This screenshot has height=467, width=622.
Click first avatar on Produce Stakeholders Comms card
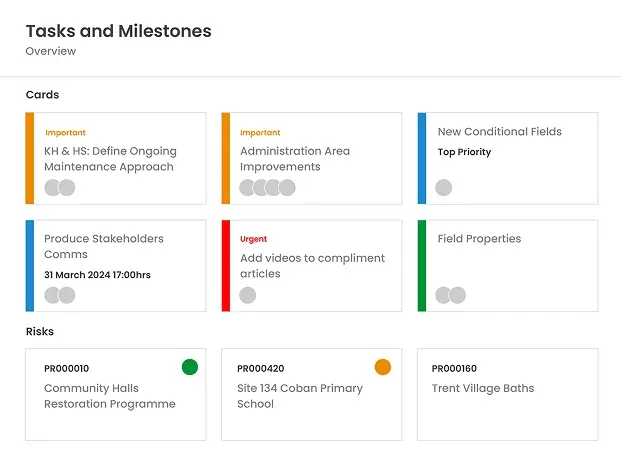point(53,295)
